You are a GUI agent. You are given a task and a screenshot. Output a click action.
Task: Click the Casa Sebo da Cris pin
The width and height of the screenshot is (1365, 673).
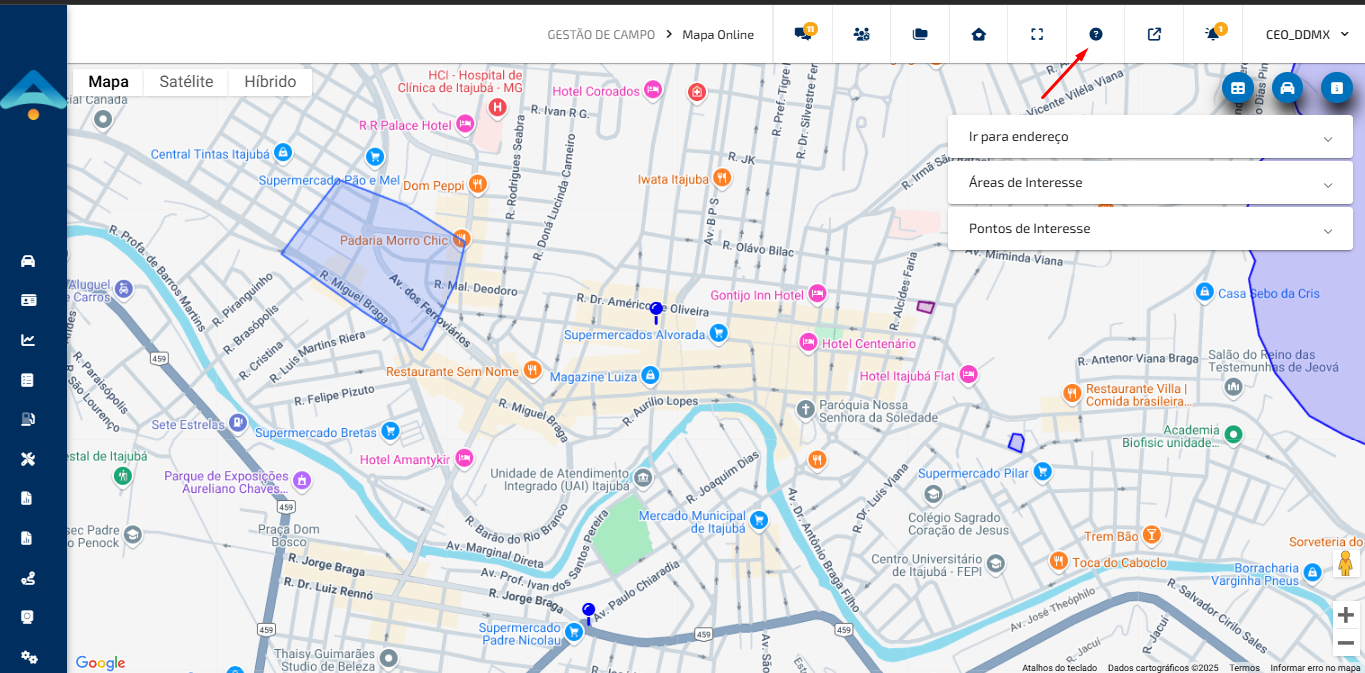1205,291
